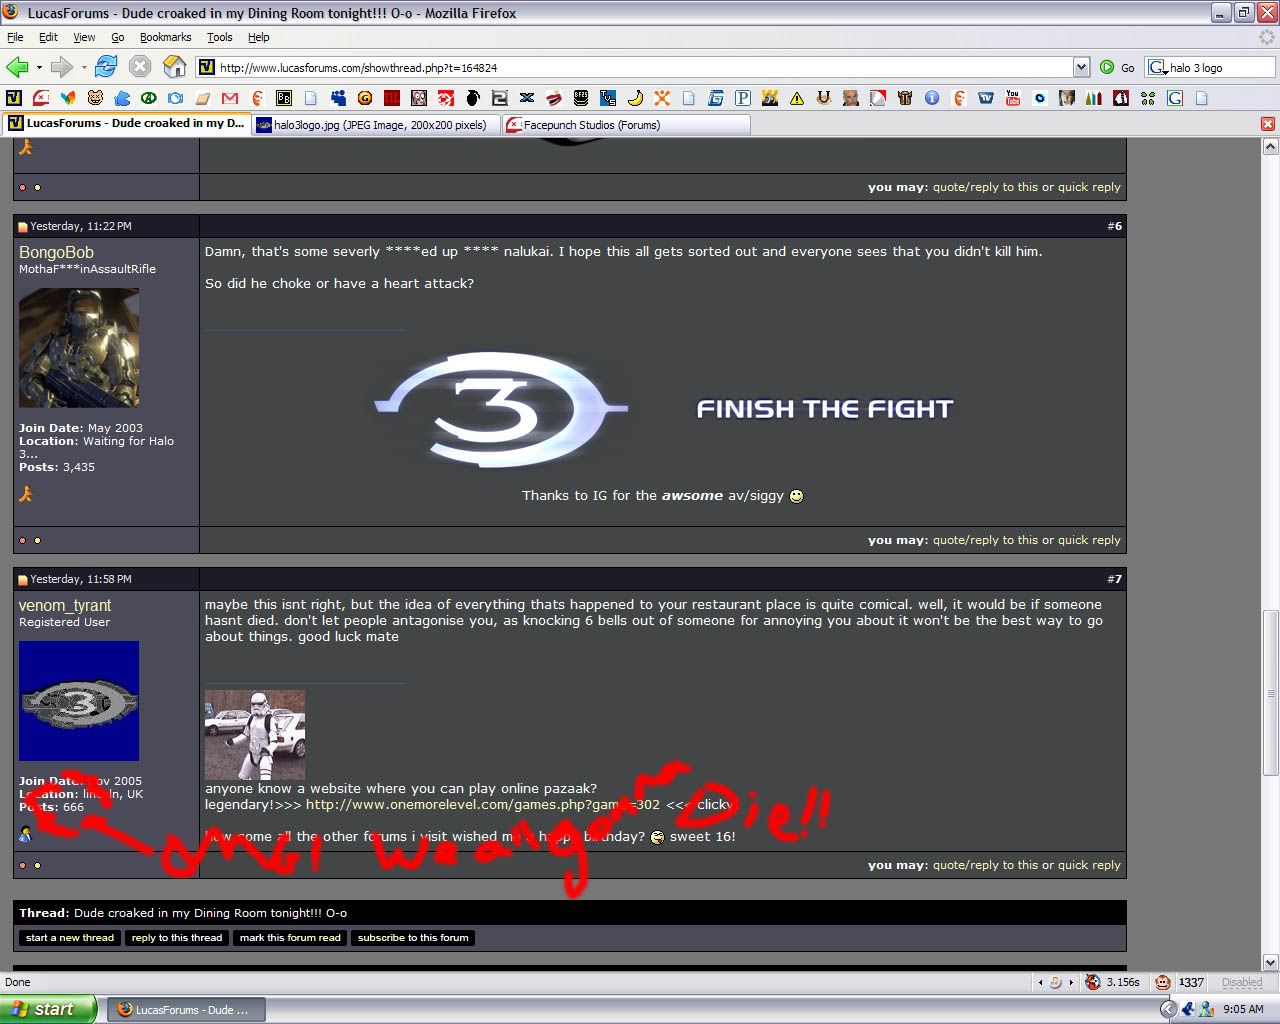The height and width of the screenshot is (1024, 1280).
Task: Click the Halo 3 Finish the Fight signature image
Action: (x=663, y=409)
